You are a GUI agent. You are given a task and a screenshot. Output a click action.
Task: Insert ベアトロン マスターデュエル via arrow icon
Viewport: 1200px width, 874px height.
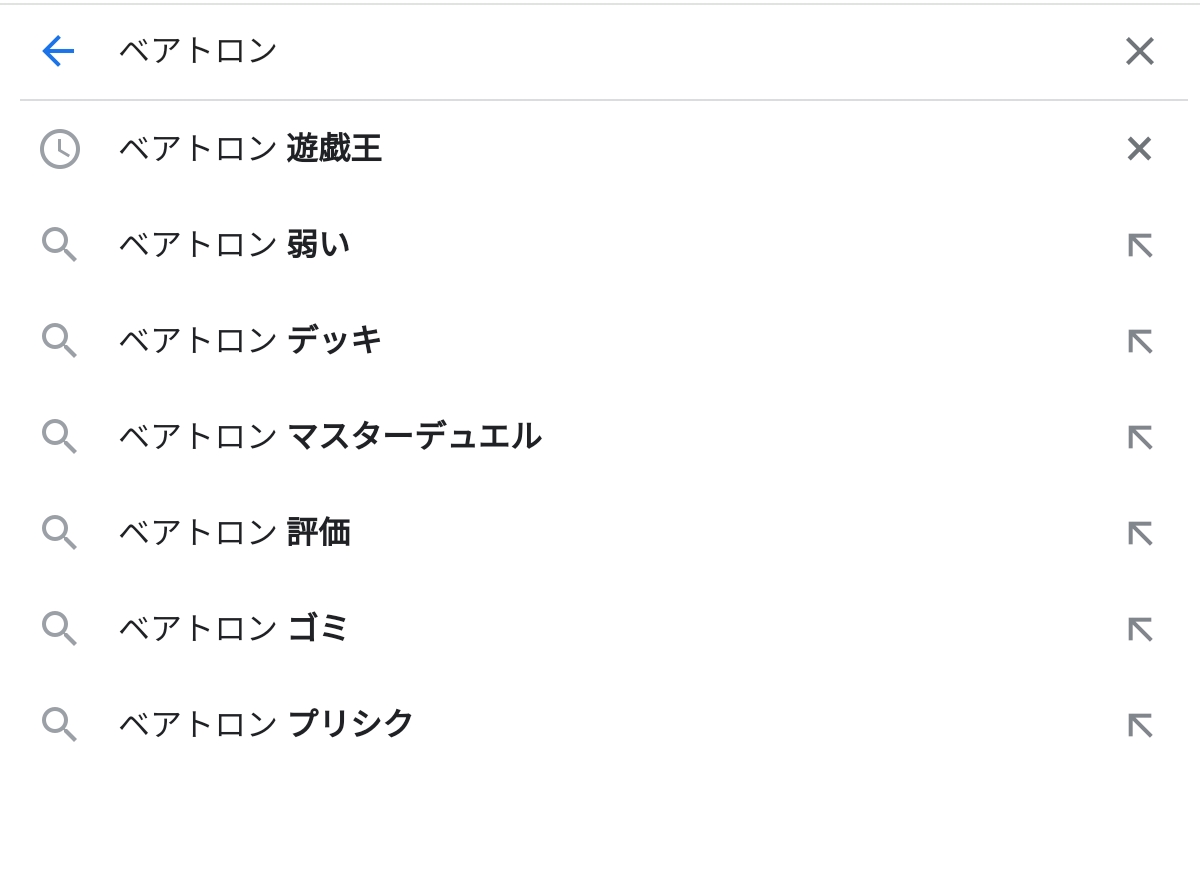[1139, 437]
